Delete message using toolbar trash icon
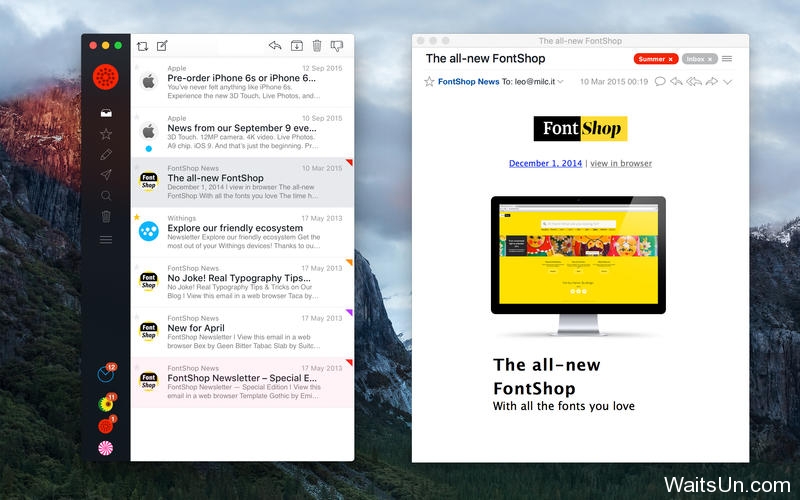Image resolution: width=800 pixels, height=500 pixels. pyautogui.click(x=317, y=46)
